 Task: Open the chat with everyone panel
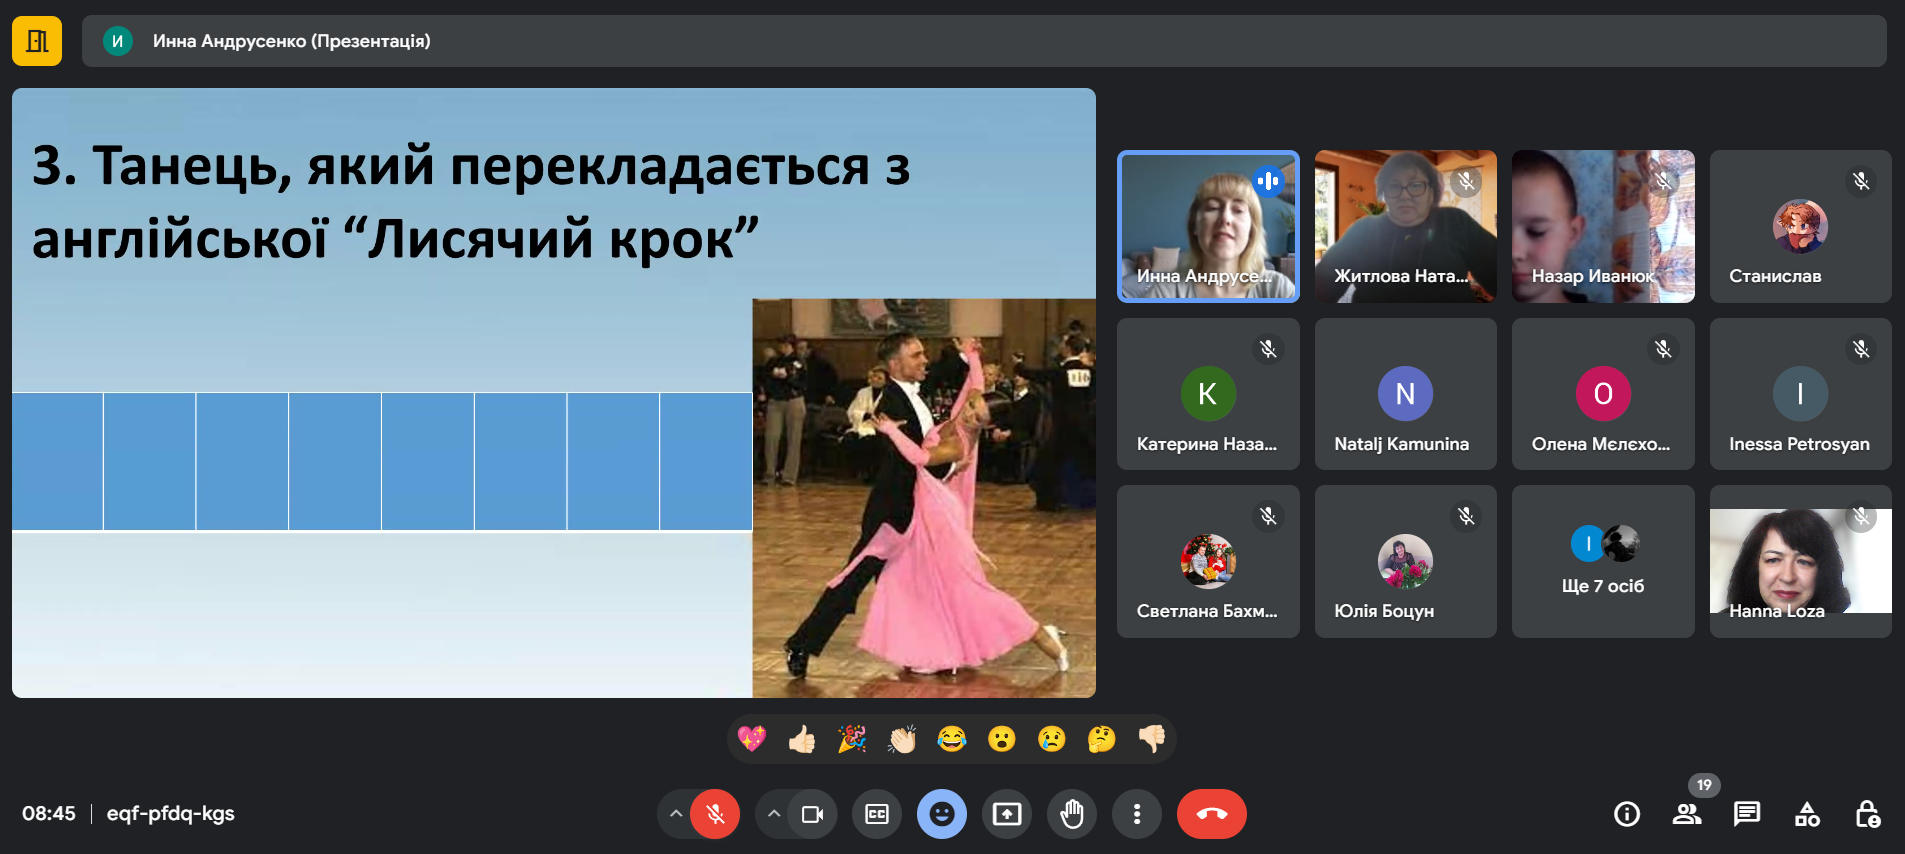[1747, 814]
